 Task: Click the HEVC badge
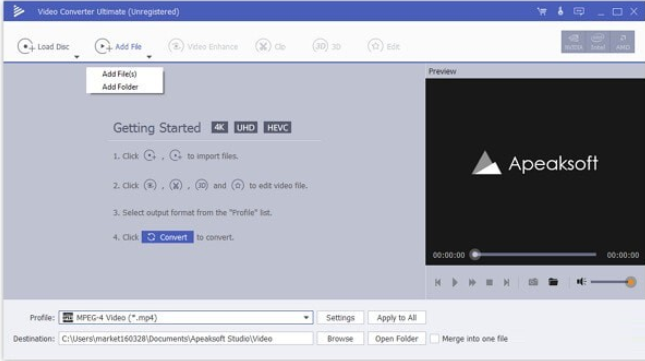click(x=277, y=127)
